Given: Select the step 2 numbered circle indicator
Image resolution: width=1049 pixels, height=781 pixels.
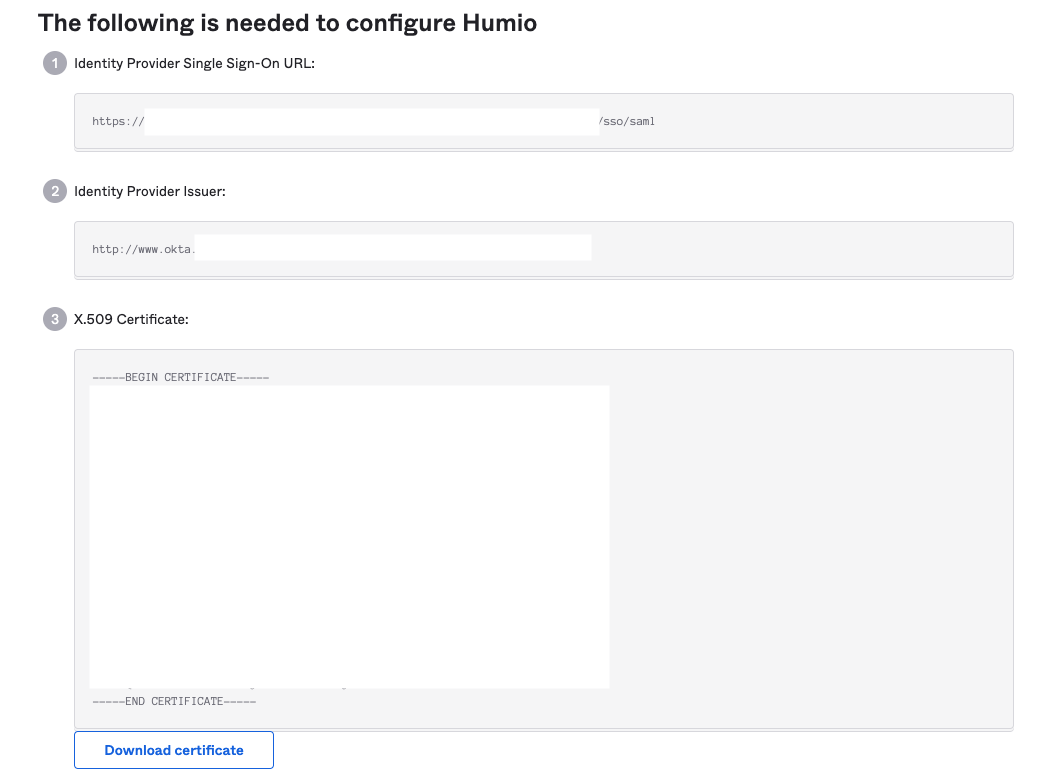Looking at the screenshot, I should point(55,191).
